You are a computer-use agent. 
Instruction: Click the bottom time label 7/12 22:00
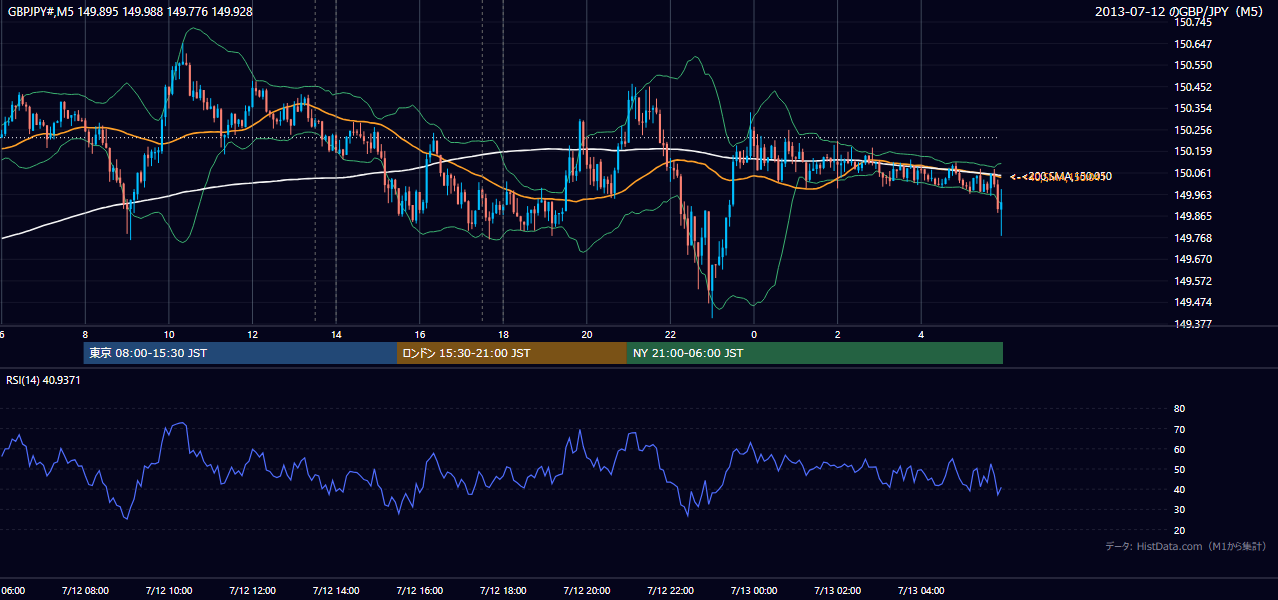pos(669,591)
